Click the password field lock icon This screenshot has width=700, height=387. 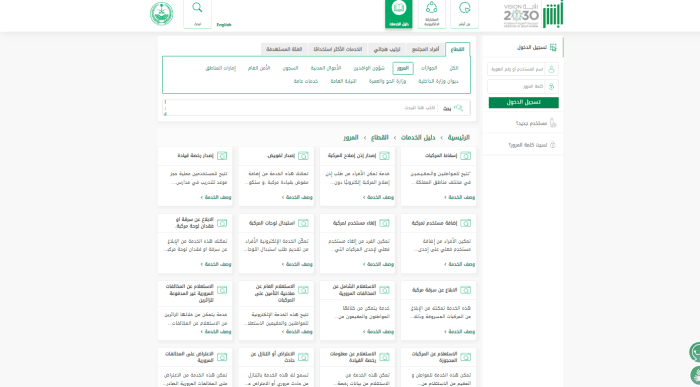[x=551, y=86]
